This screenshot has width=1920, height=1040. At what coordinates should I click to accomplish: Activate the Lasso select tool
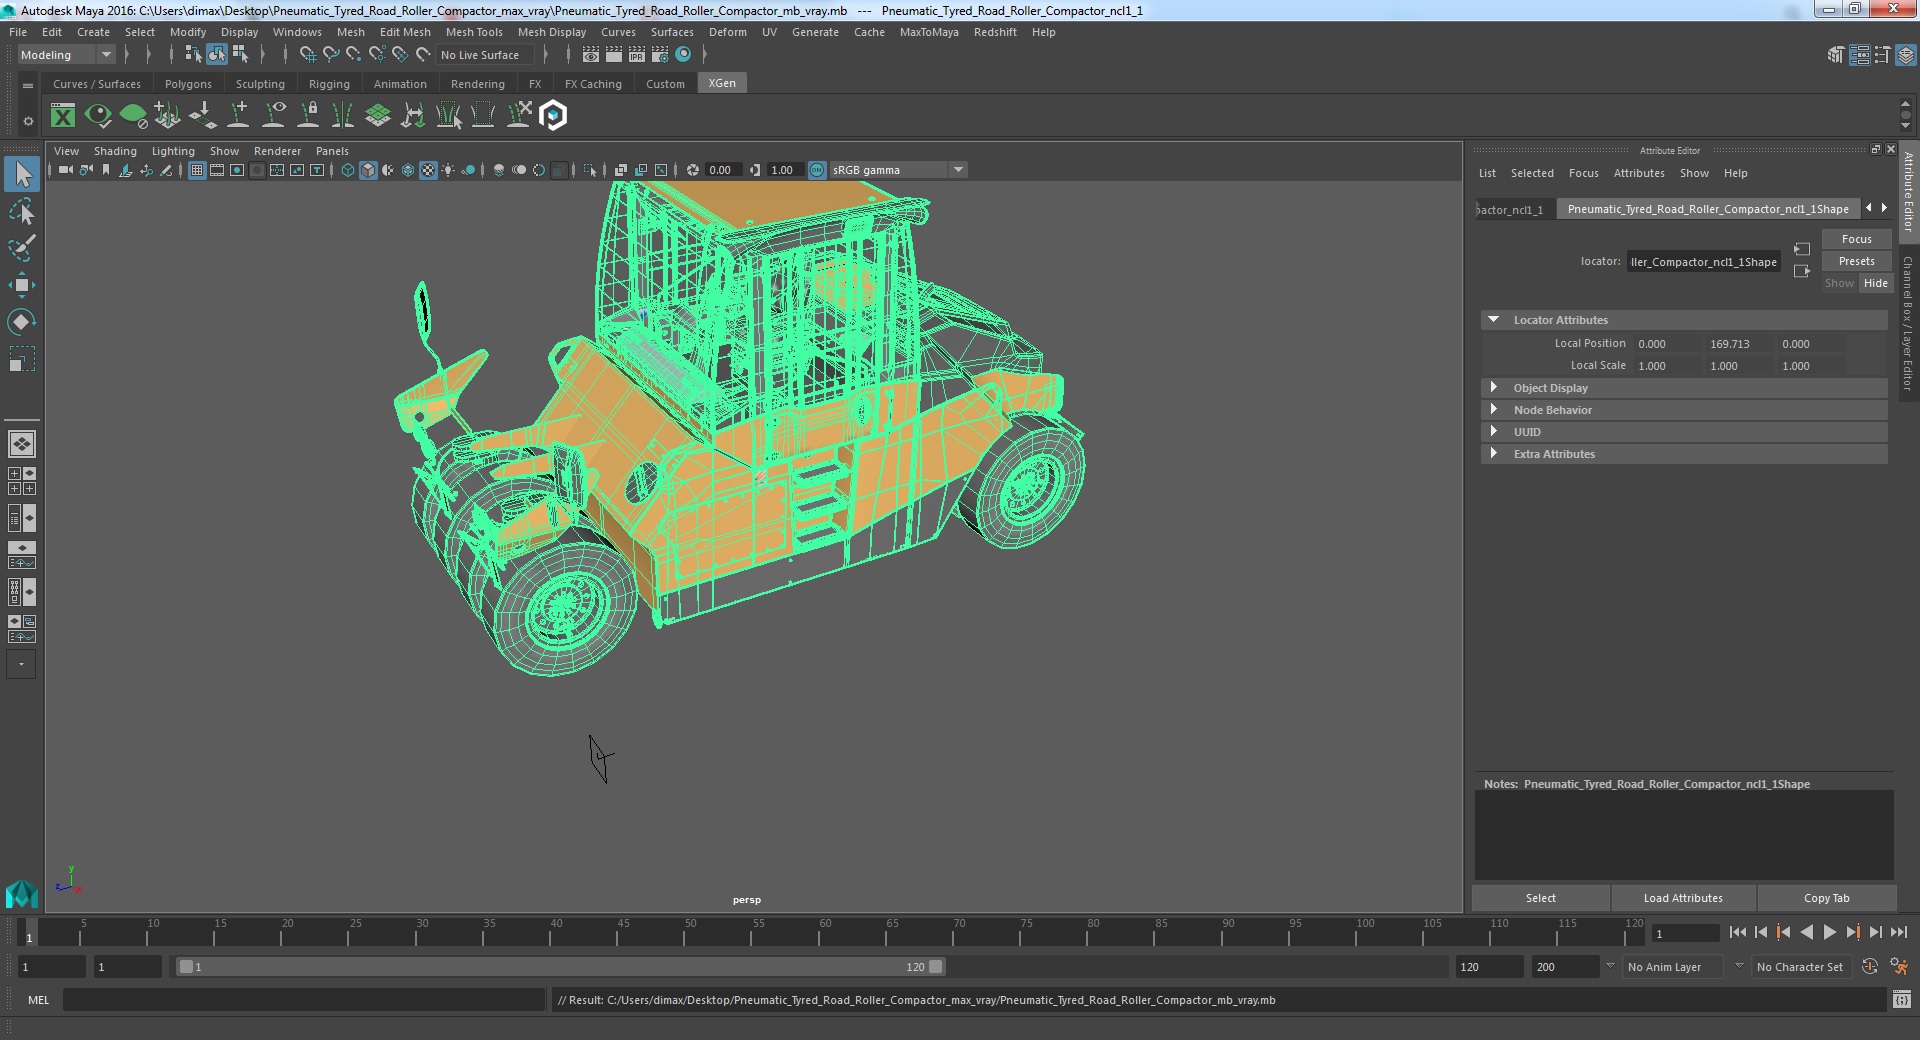click(22, 212)
